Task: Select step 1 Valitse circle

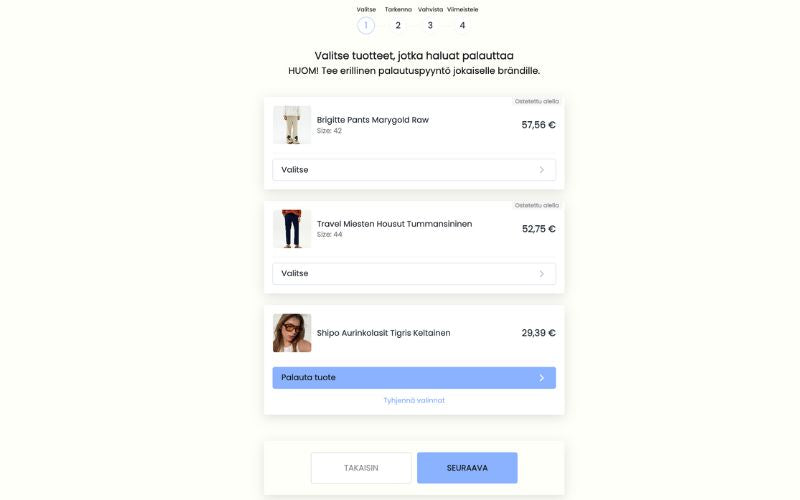Action: 366,26
